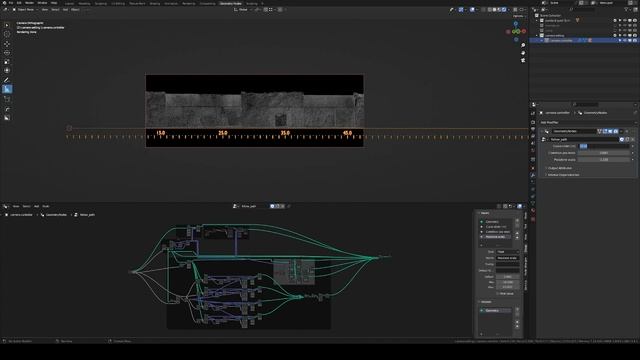Open the Modifiers wrench properties tab
Screen dimensions: 640x360
[533, 175]
